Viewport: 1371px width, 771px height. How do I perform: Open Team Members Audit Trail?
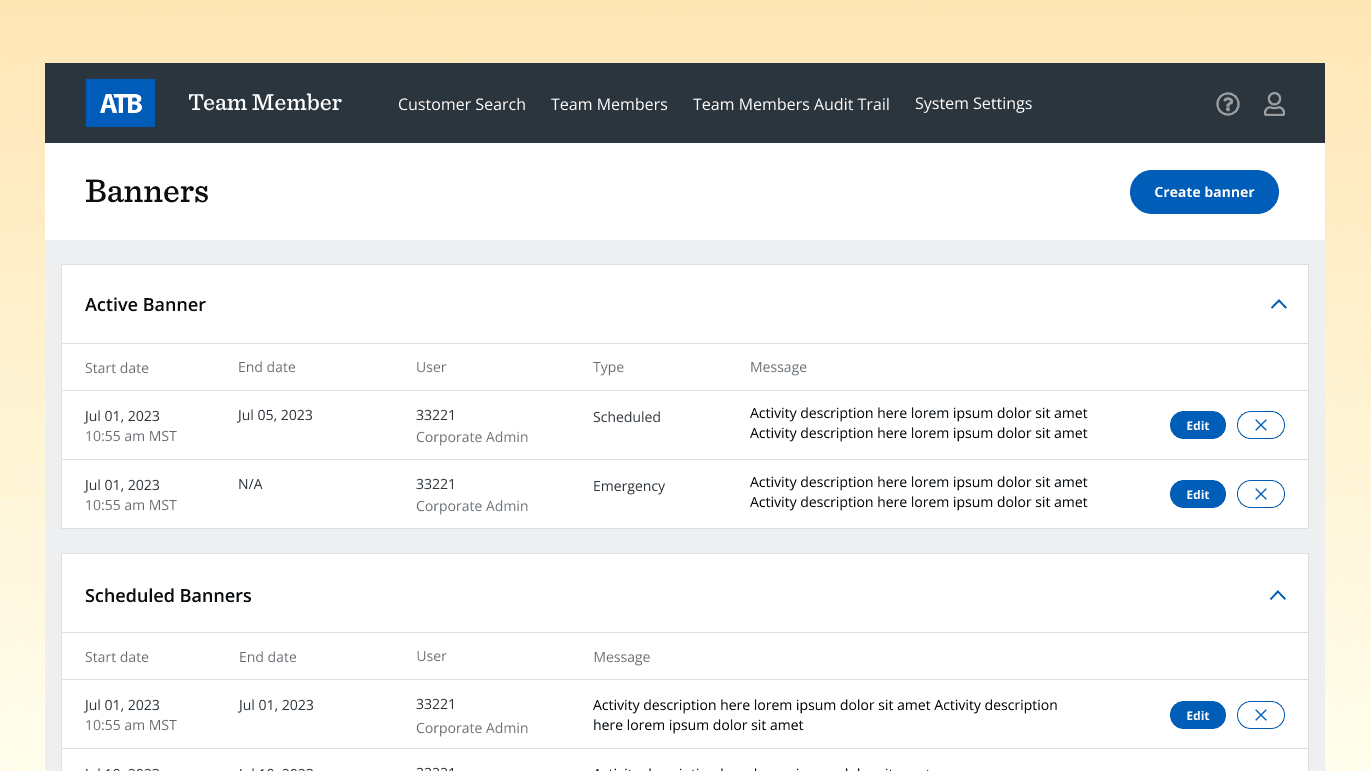[791, 104]
